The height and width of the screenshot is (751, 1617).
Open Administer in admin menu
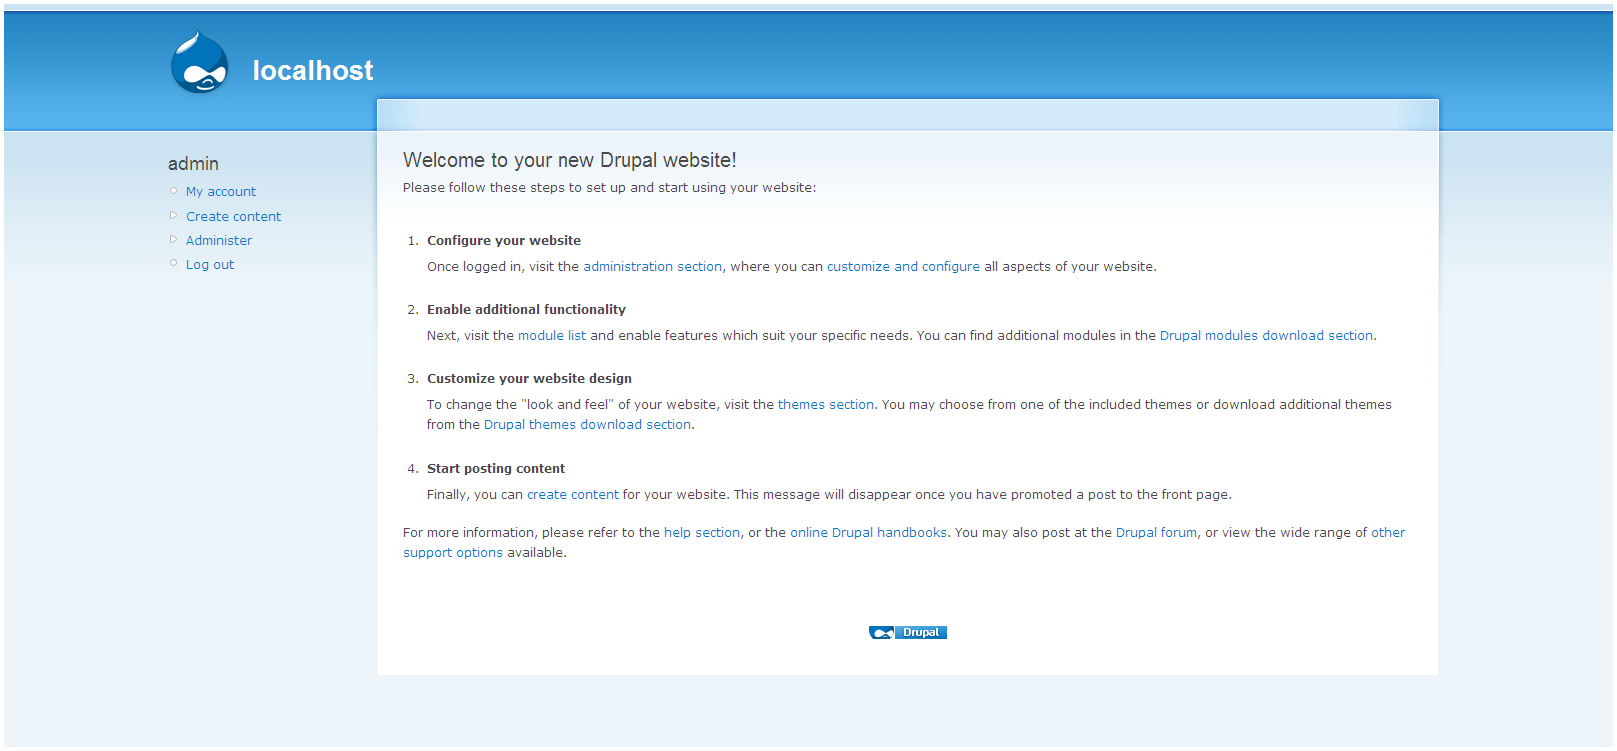pos(219,240)
